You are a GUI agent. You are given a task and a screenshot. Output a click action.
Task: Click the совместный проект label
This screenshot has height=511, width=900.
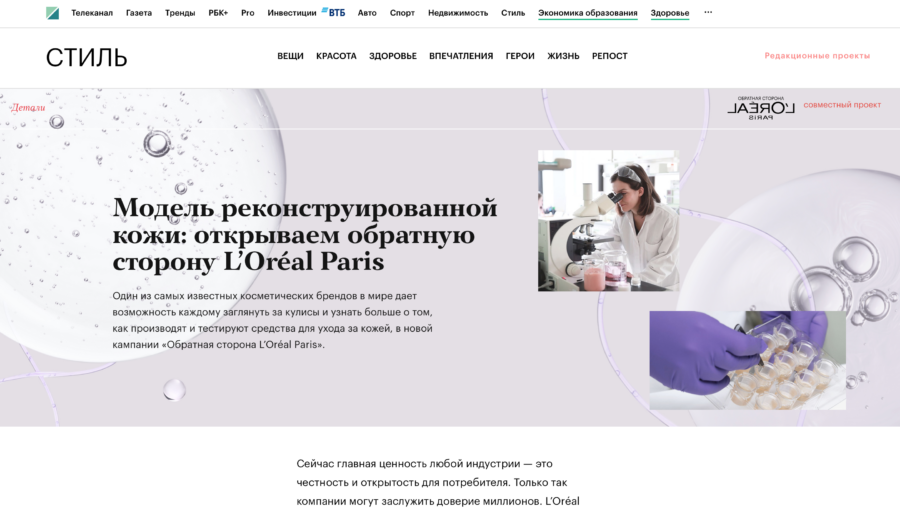tap(842, 105)
